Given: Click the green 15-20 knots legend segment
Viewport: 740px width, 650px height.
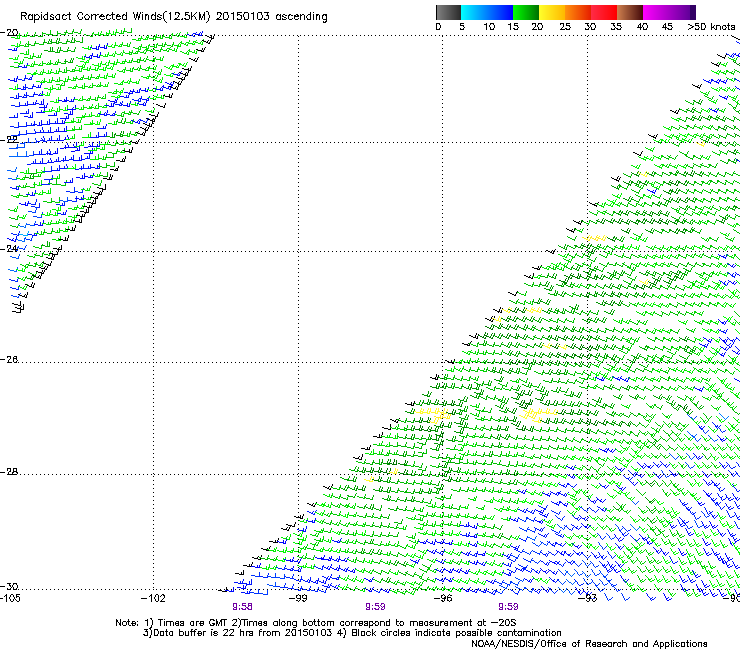Looking at the screenshot, I should point(526,12).
